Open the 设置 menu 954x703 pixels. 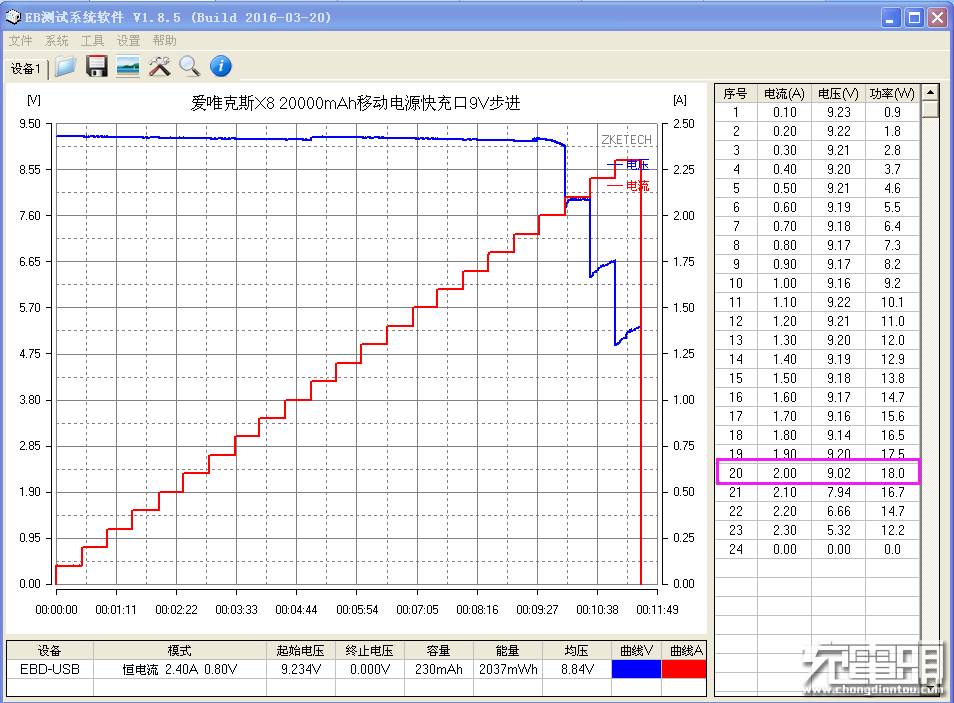click(x=128, y=41)
